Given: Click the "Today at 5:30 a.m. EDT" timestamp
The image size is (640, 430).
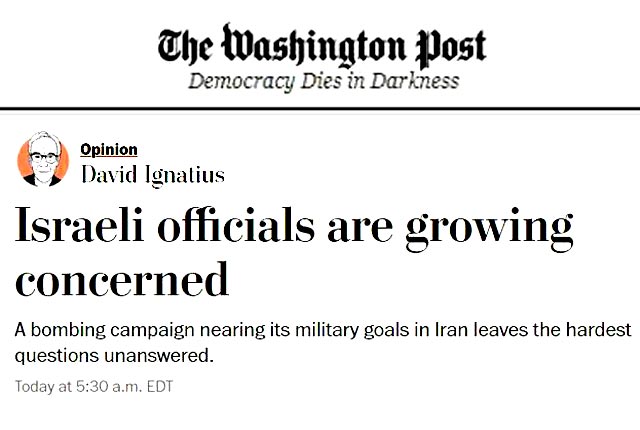Looking at the screenshot, I should coord(94,384).
